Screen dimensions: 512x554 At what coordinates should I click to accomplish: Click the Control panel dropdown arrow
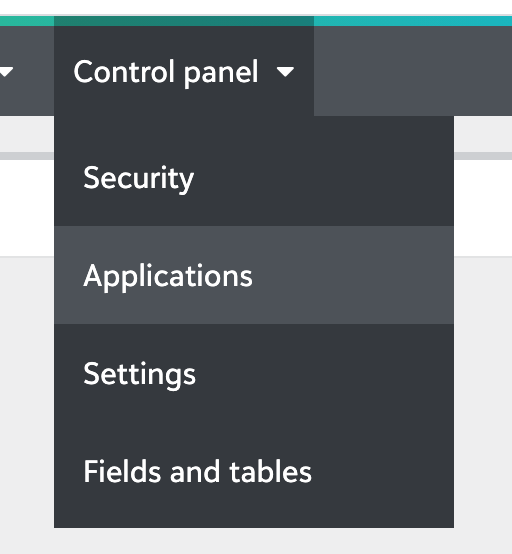(286, 72)
